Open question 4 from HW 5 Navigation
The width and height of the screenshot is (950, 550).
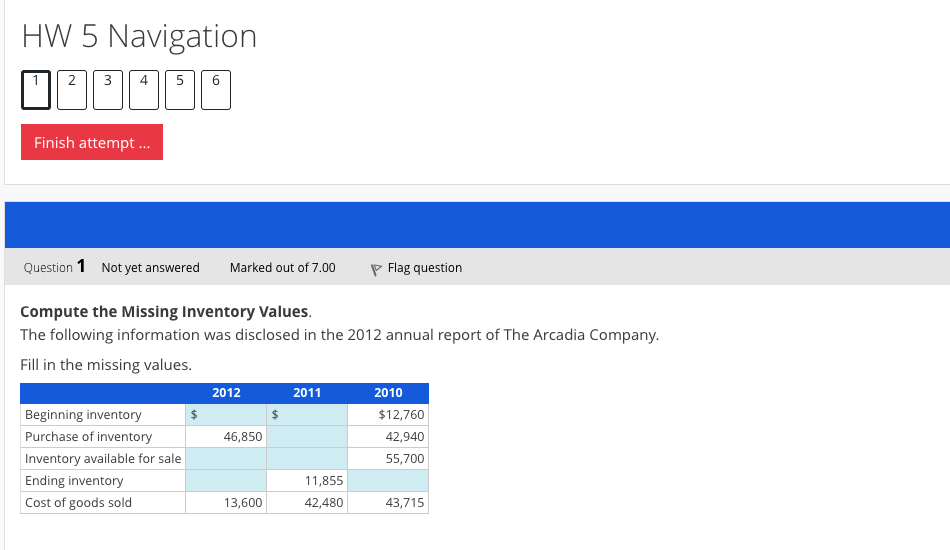coord(143,89)
